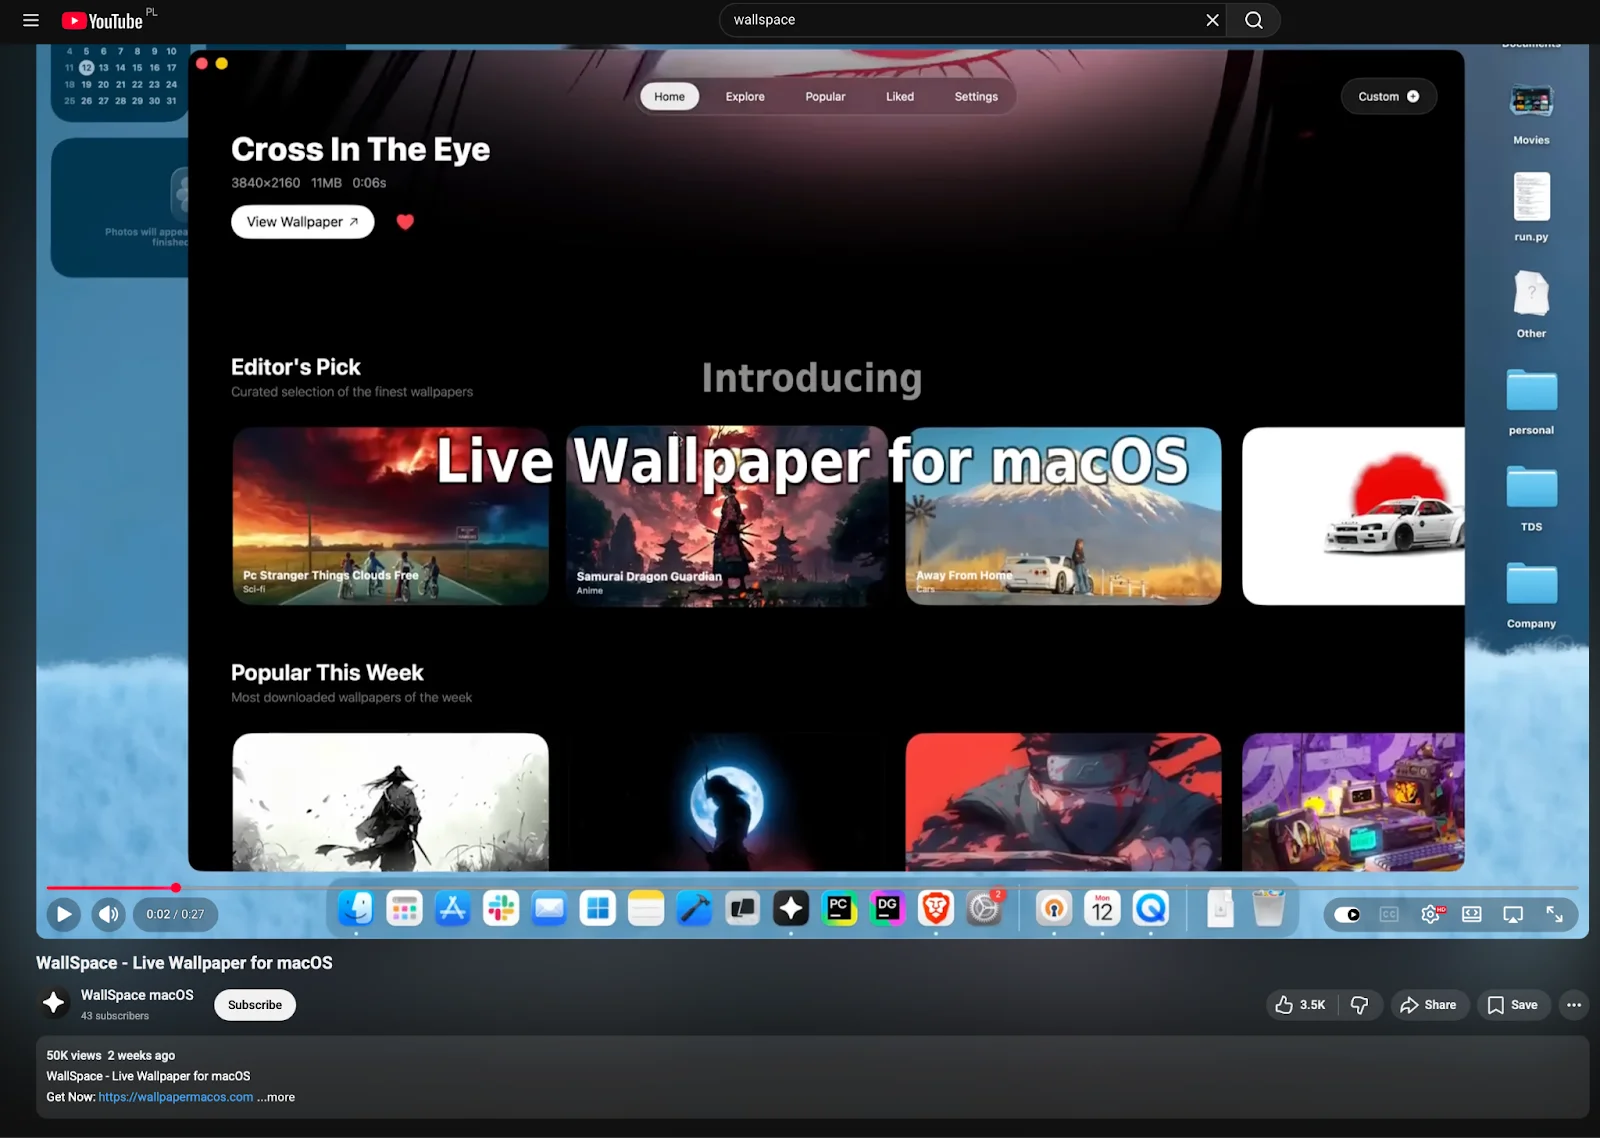
Task: Open the YouTube home via the logo
Action: coord(104,20)
